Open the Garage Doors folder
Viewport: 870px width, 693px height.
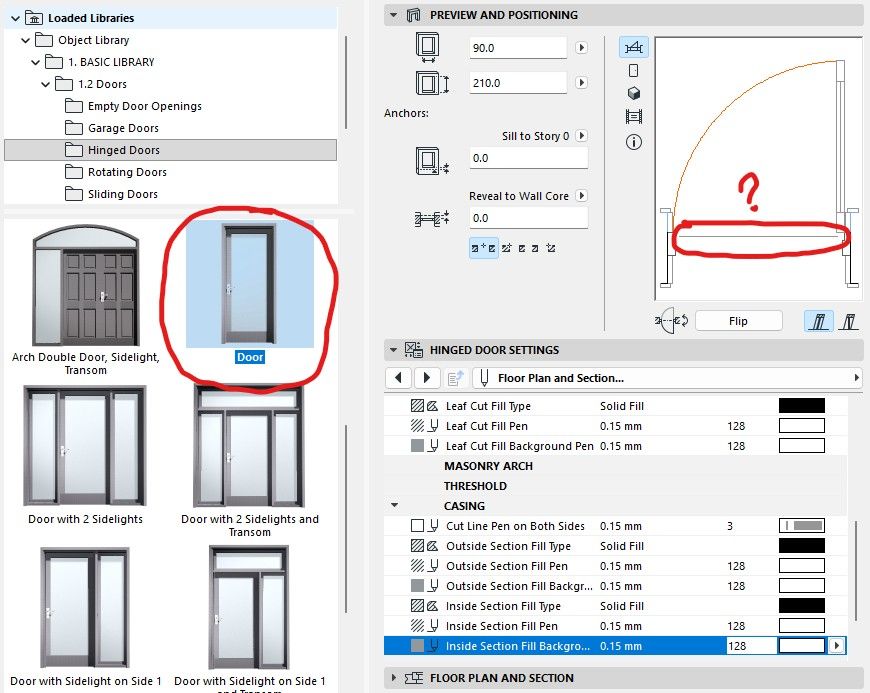pyautogui.click(x=123, y=128)
